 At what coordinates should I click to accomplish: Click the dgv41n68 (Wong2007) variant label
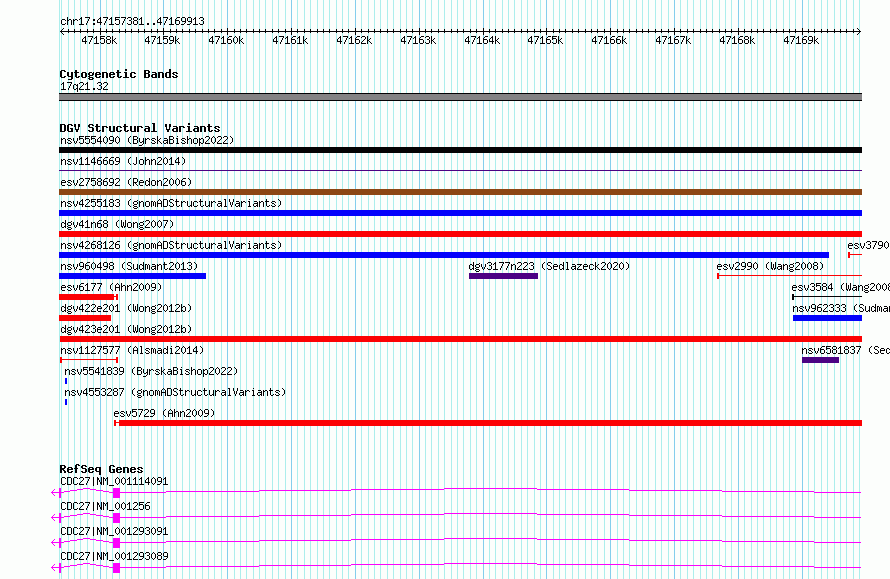(117, 224)
